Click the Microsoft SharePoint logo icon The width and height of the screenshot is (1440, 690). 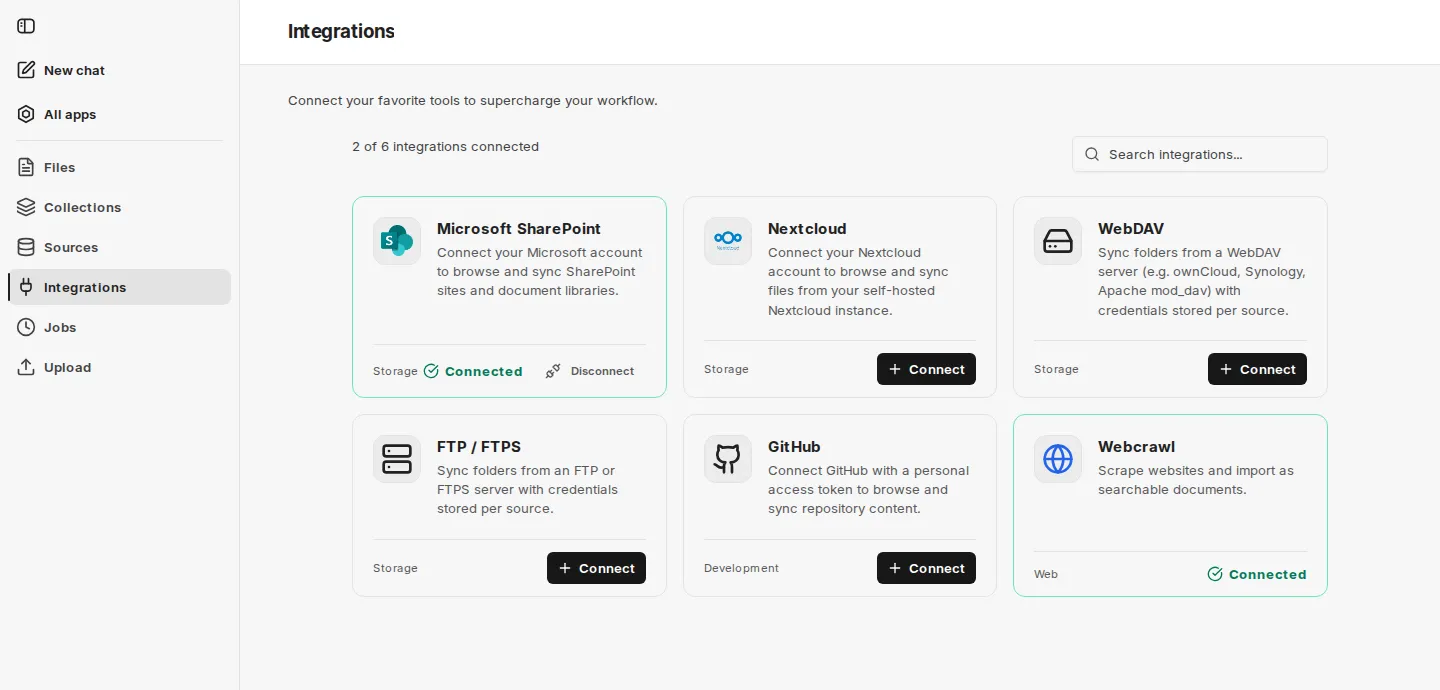(397, 241)
